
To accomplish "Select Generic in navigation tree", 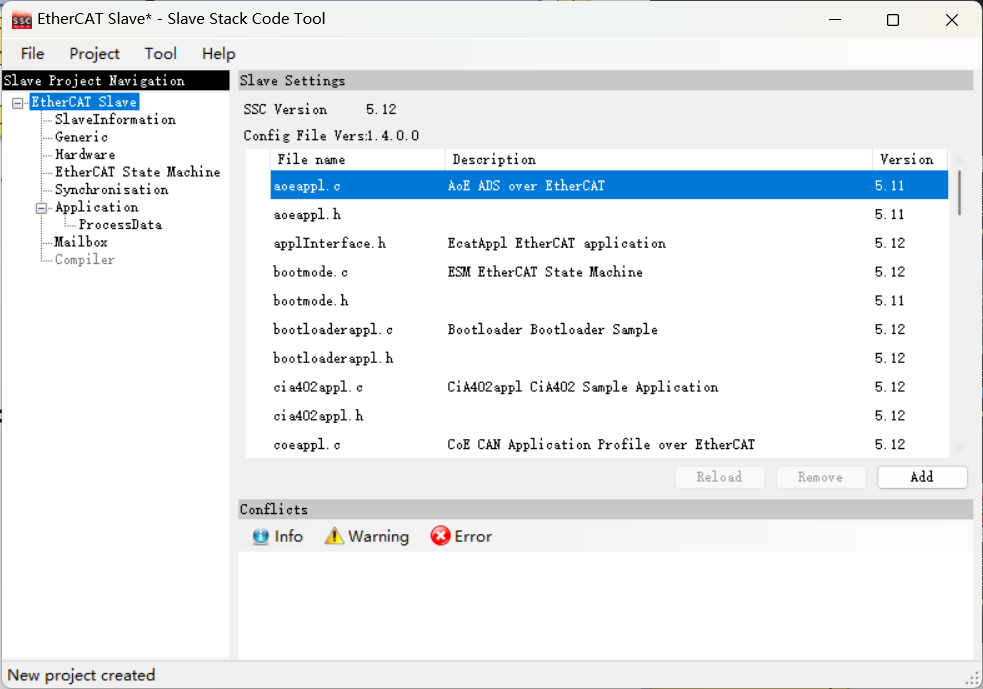I will pos(81,137).
